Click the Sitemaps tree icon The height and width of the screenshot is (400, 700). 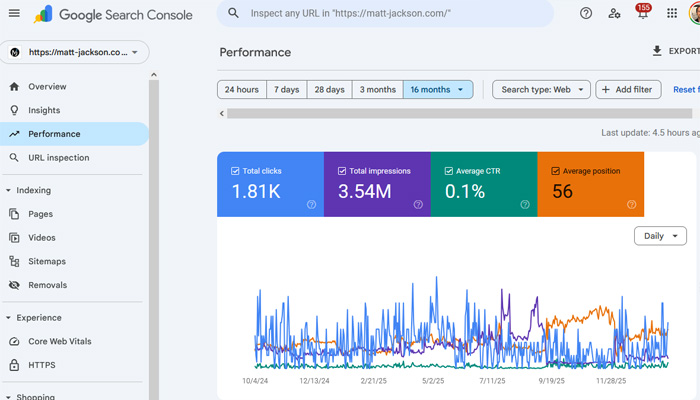point(14,261)
